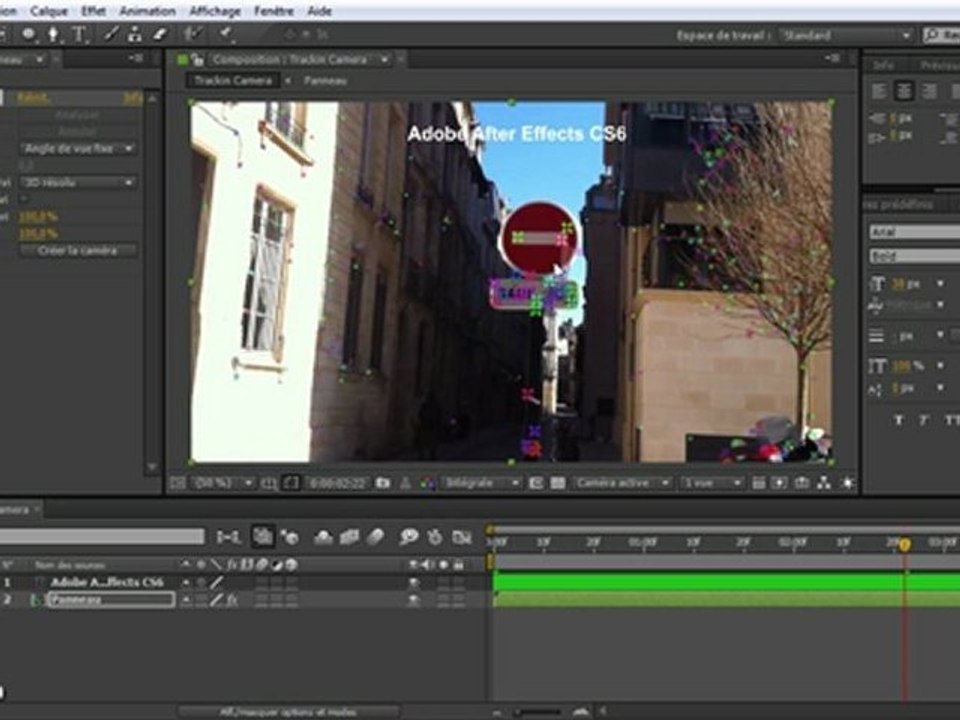Click the Panneau layer name field
This screenshot has height=720, width=960.
(111, 600)
